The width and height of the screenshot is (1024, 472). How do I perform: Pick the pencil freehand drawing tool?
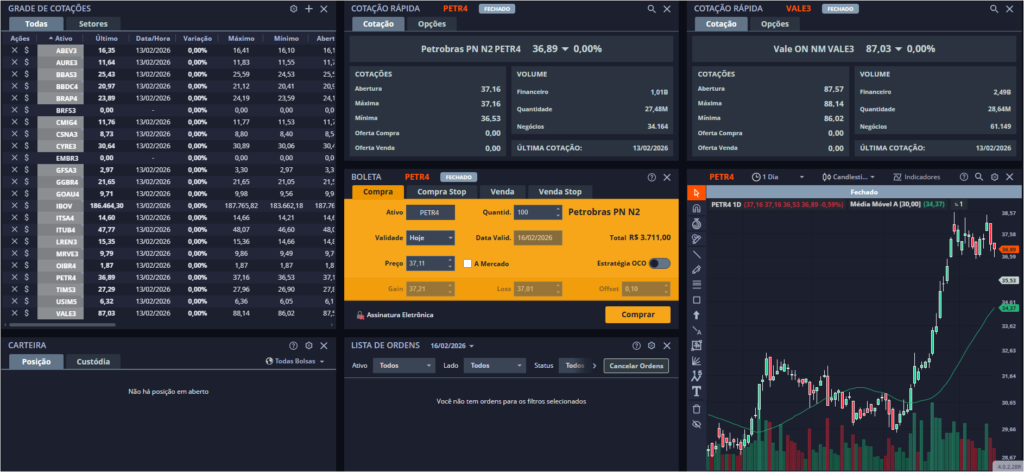(x=696, y=269)
